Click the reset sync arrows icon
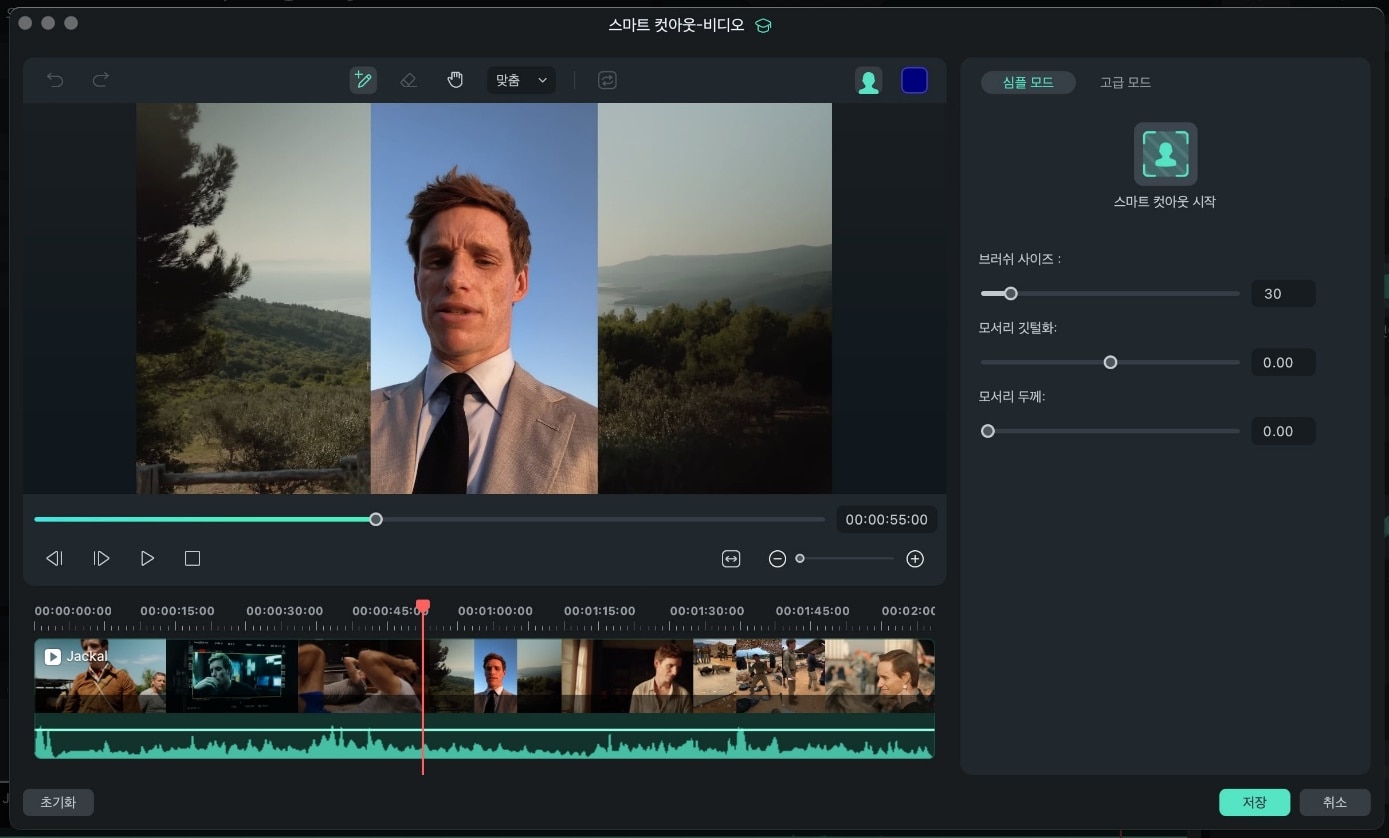 (607, 80)
